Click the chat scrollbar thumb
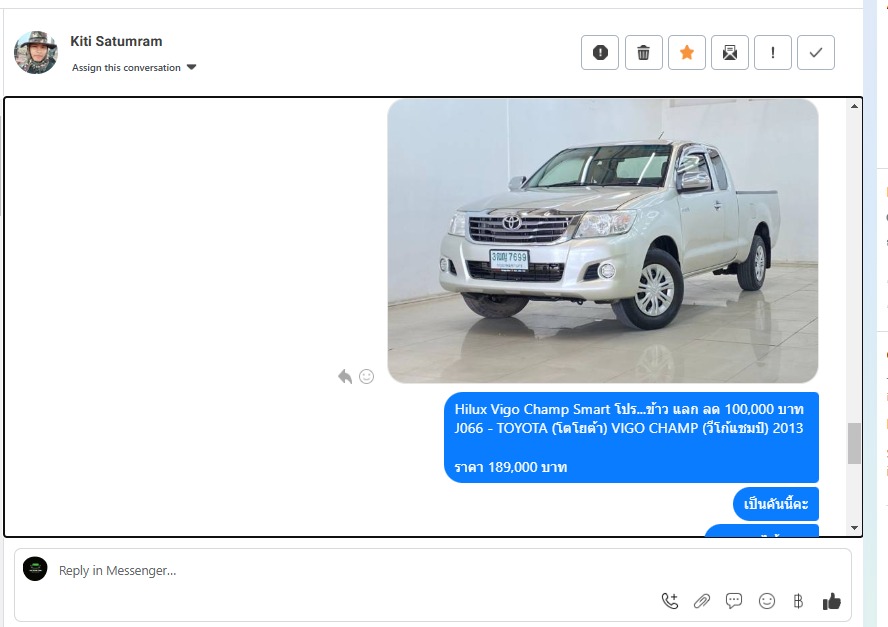The height and width of the screenshot is (627, 888). (x=854, y=443)
